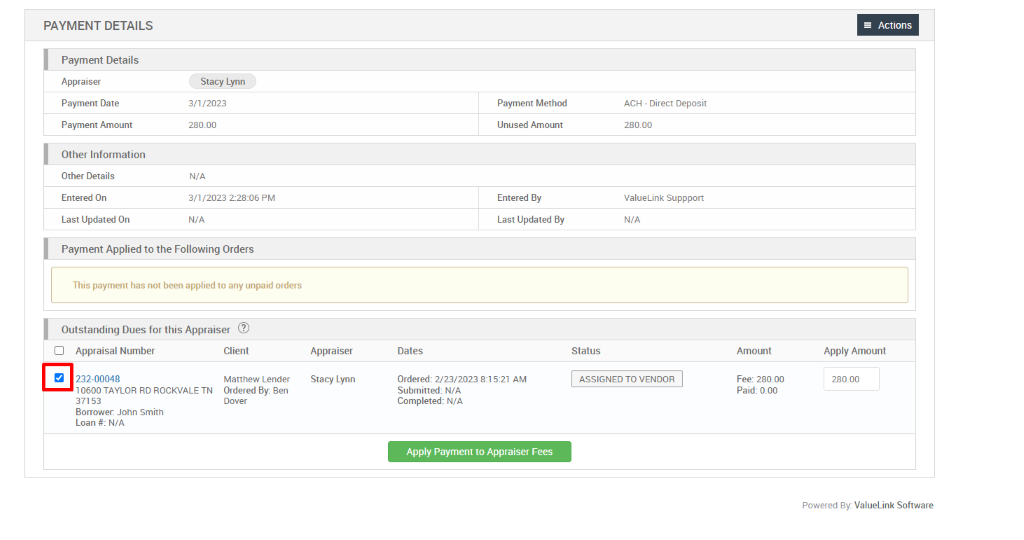
Task: Uncheck the checkbox for order 232-00048
Action: click(x=59, y=378)
